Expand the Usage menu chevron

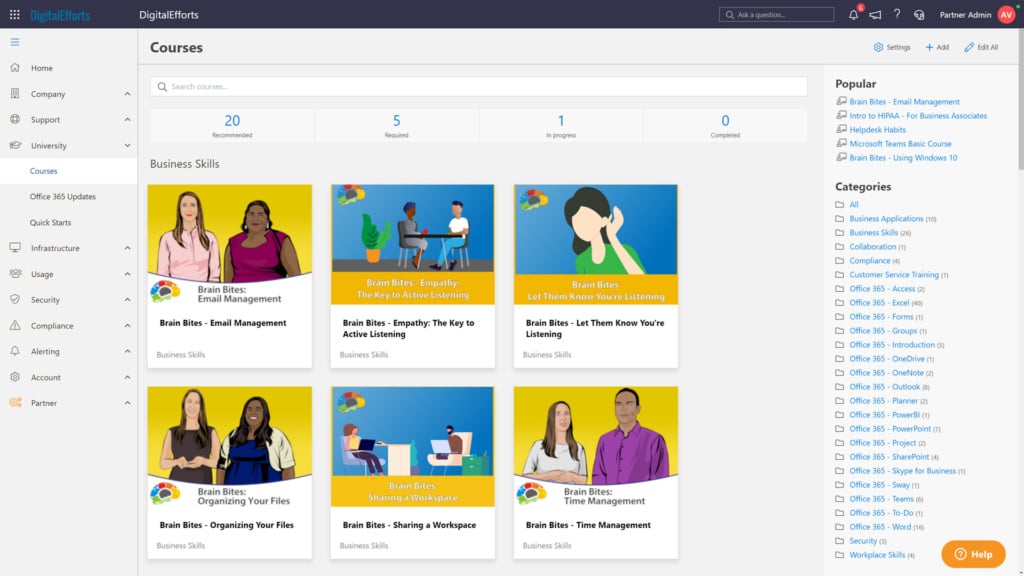pos(127,274)
